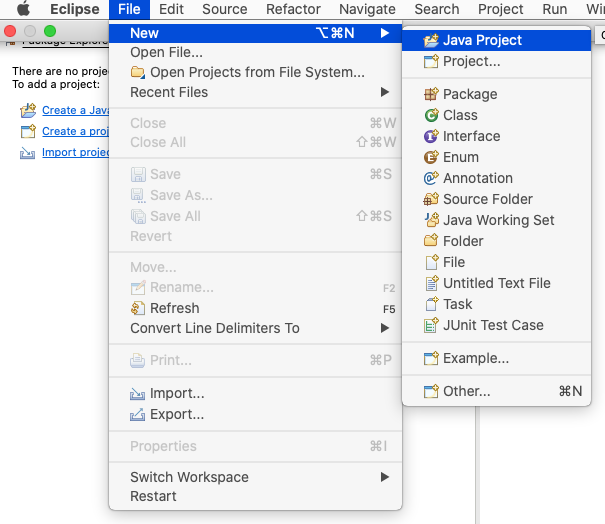Click the purple Interface icon

click(x=431, y=136)
